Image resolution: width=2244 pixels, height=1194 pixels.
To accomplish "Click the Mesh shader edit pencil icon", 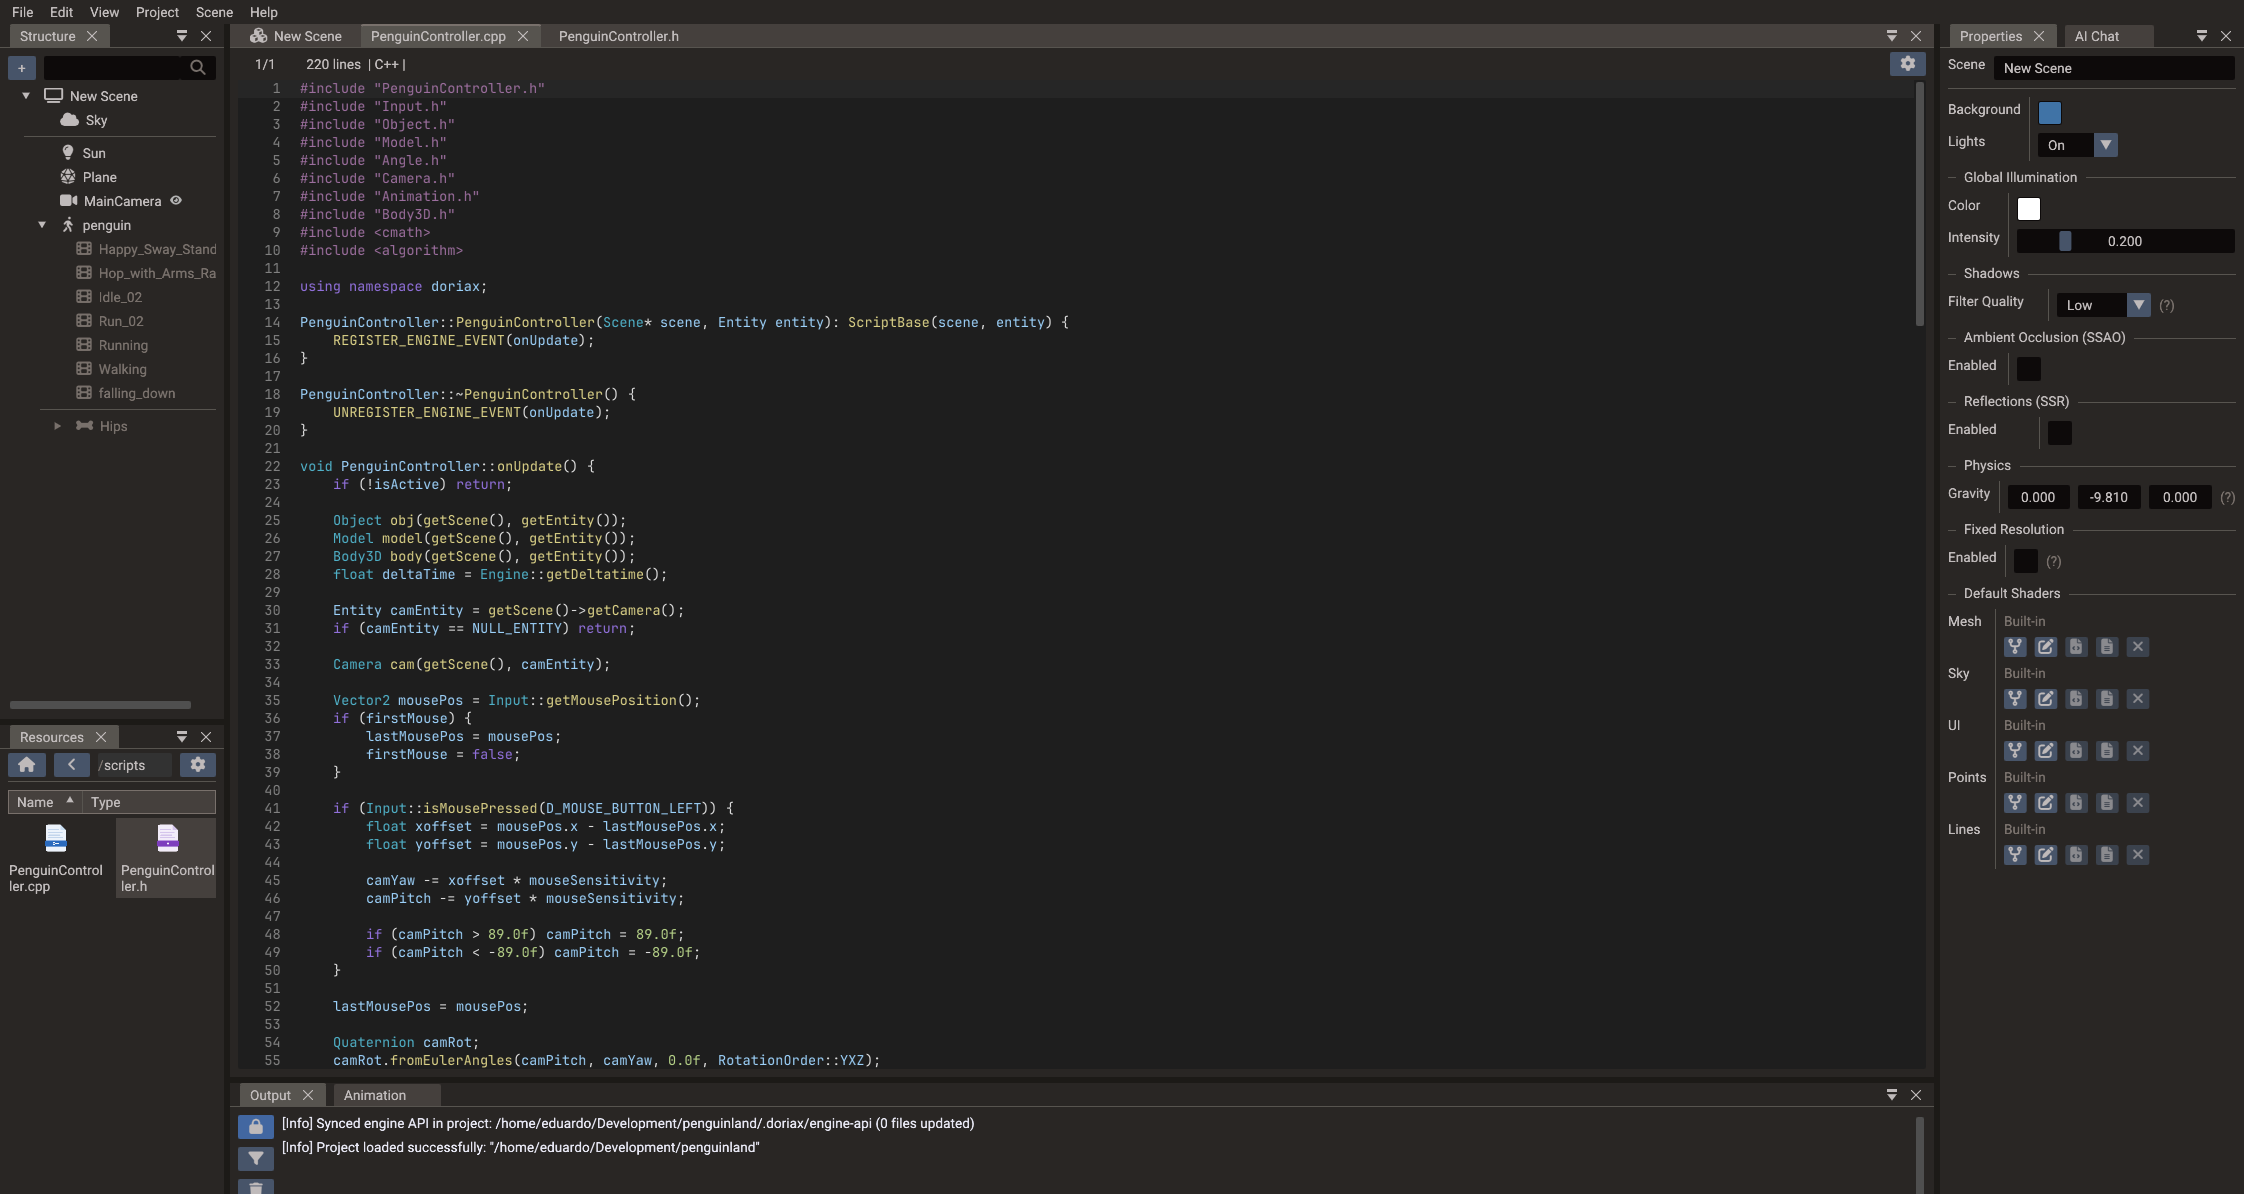I will [2046, 647].
